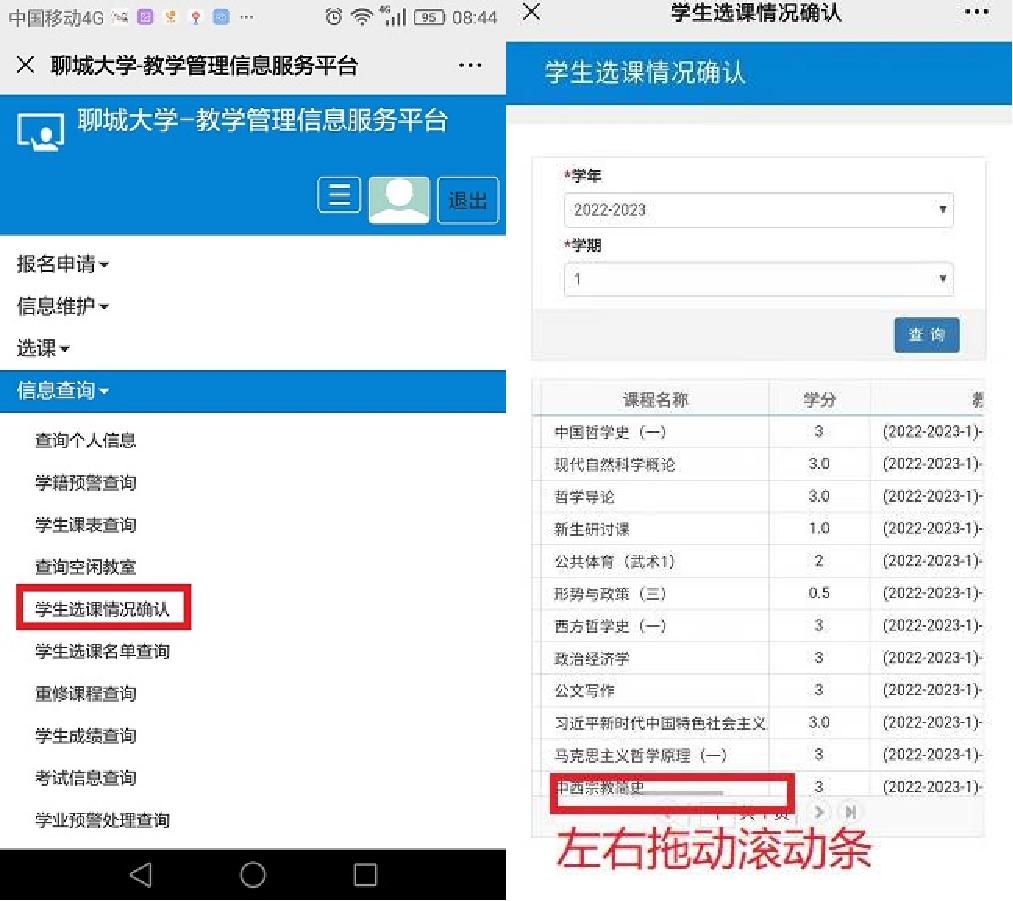Open 学生成绩查询 link

[86, 736]
